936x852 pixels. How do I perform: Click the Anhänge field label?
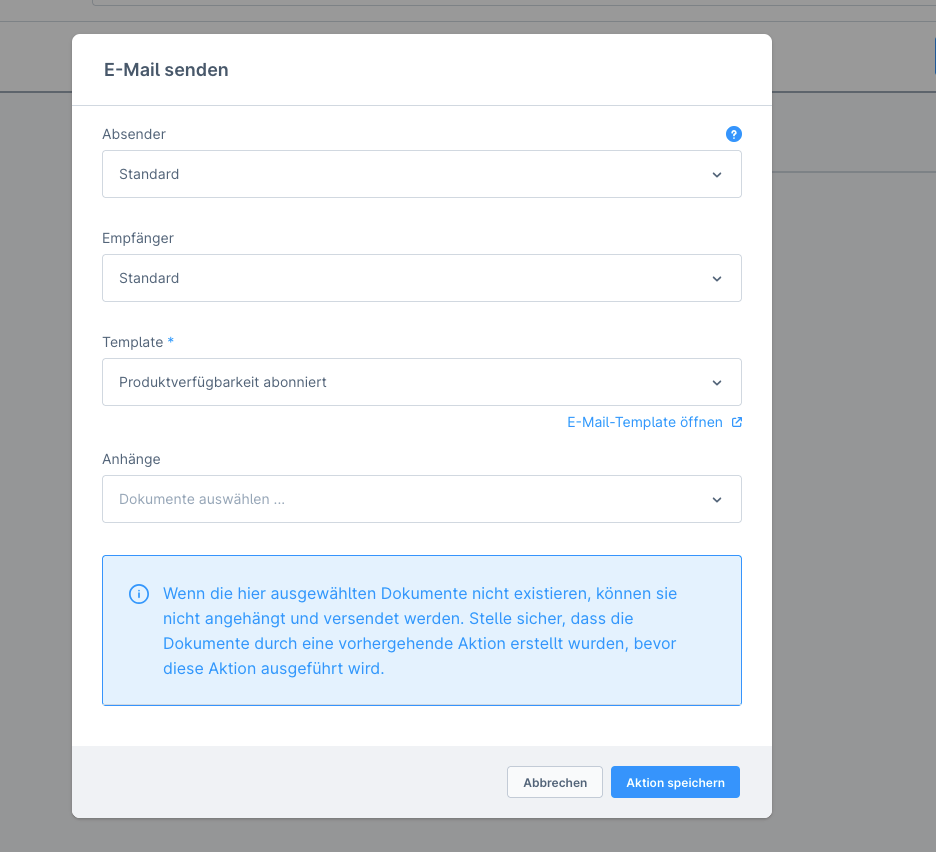click(x=131, y=459)
